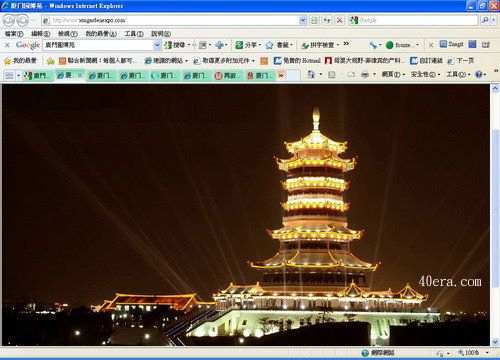Open the 下一页 favorites link
Viewport: 500px width, 360px height.
[461, 61]
